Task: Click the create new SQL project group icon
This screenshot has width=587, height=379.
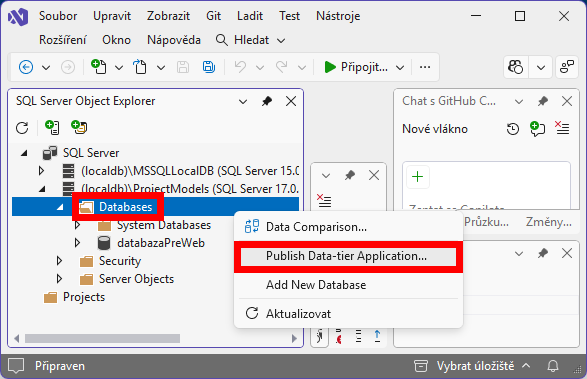Action: pyautogui.click(x=79, y=127)
